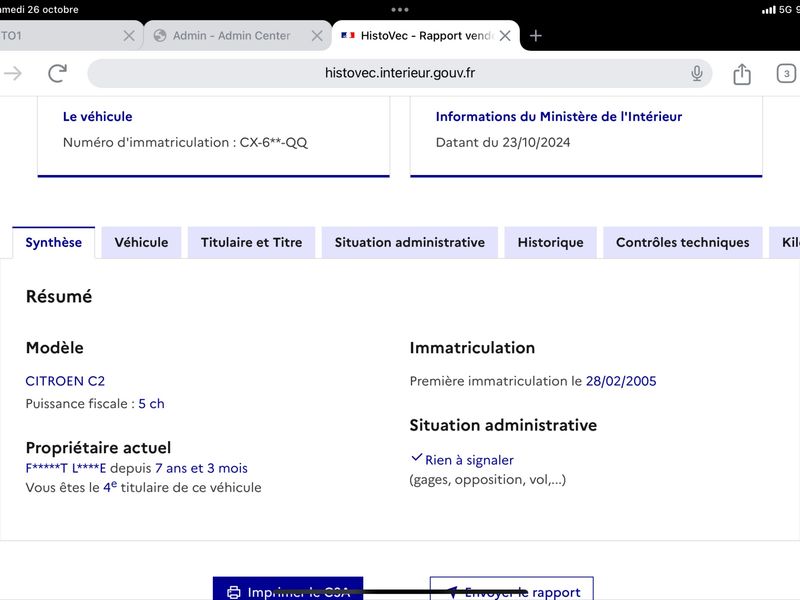Click the 28/02/2005 registration date
Image resolution: width=800 pixels, height=600 pixels.
(x=621, y=381)
